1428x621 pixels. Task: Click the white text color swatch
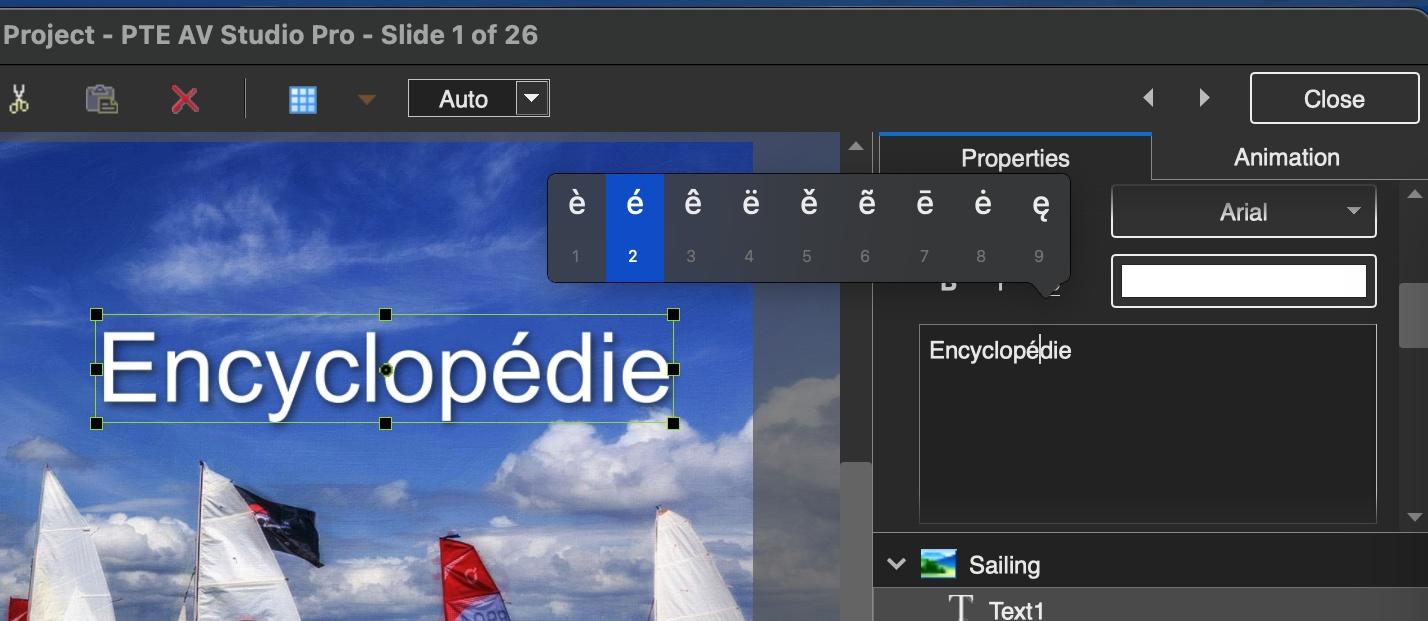pos(1244,281)
